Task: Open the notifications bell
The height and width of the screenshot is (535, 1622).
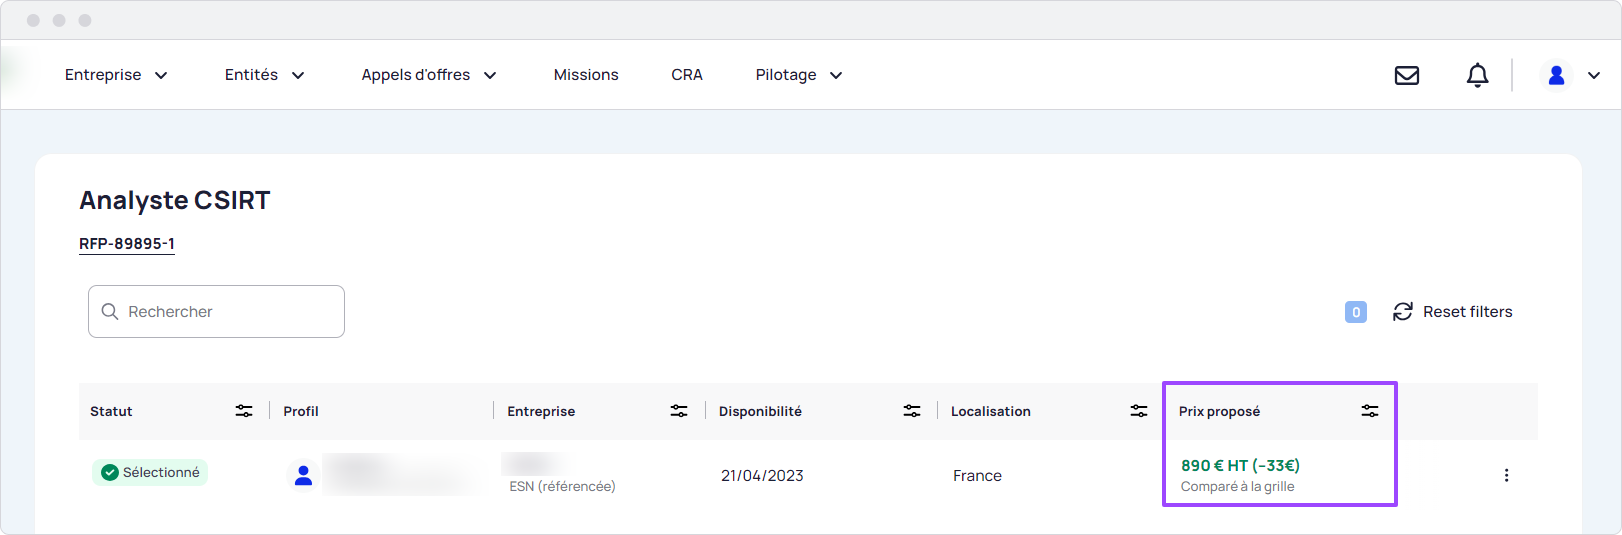Action: click(1477, 75)
